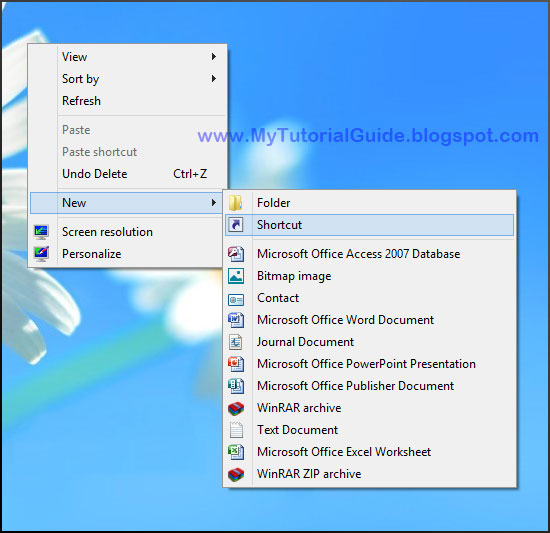The height and width of the screenshot is (533, 550).
Task: Click the greyed Paste entry
Action: (127, 130)
